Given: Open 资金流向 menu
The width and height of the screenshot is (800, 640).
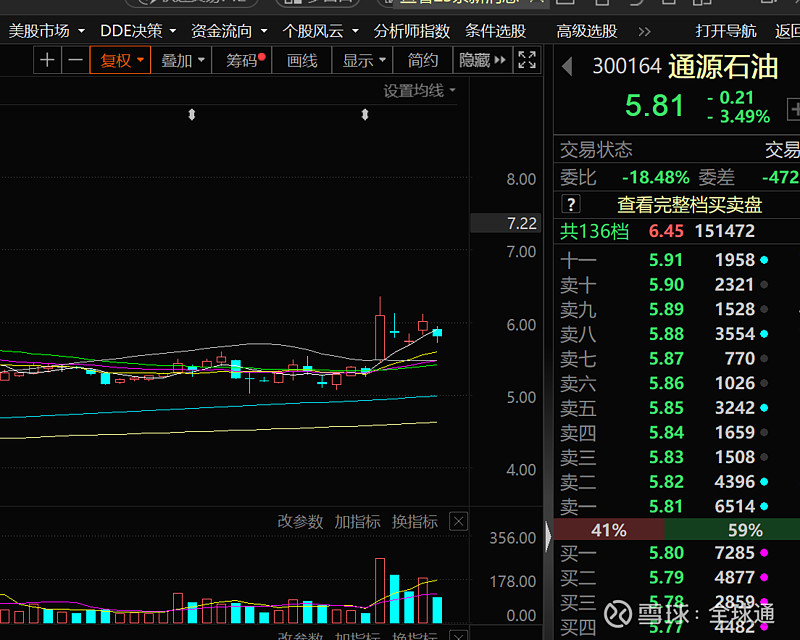Looking at the screenshot, I should point(229,31).
